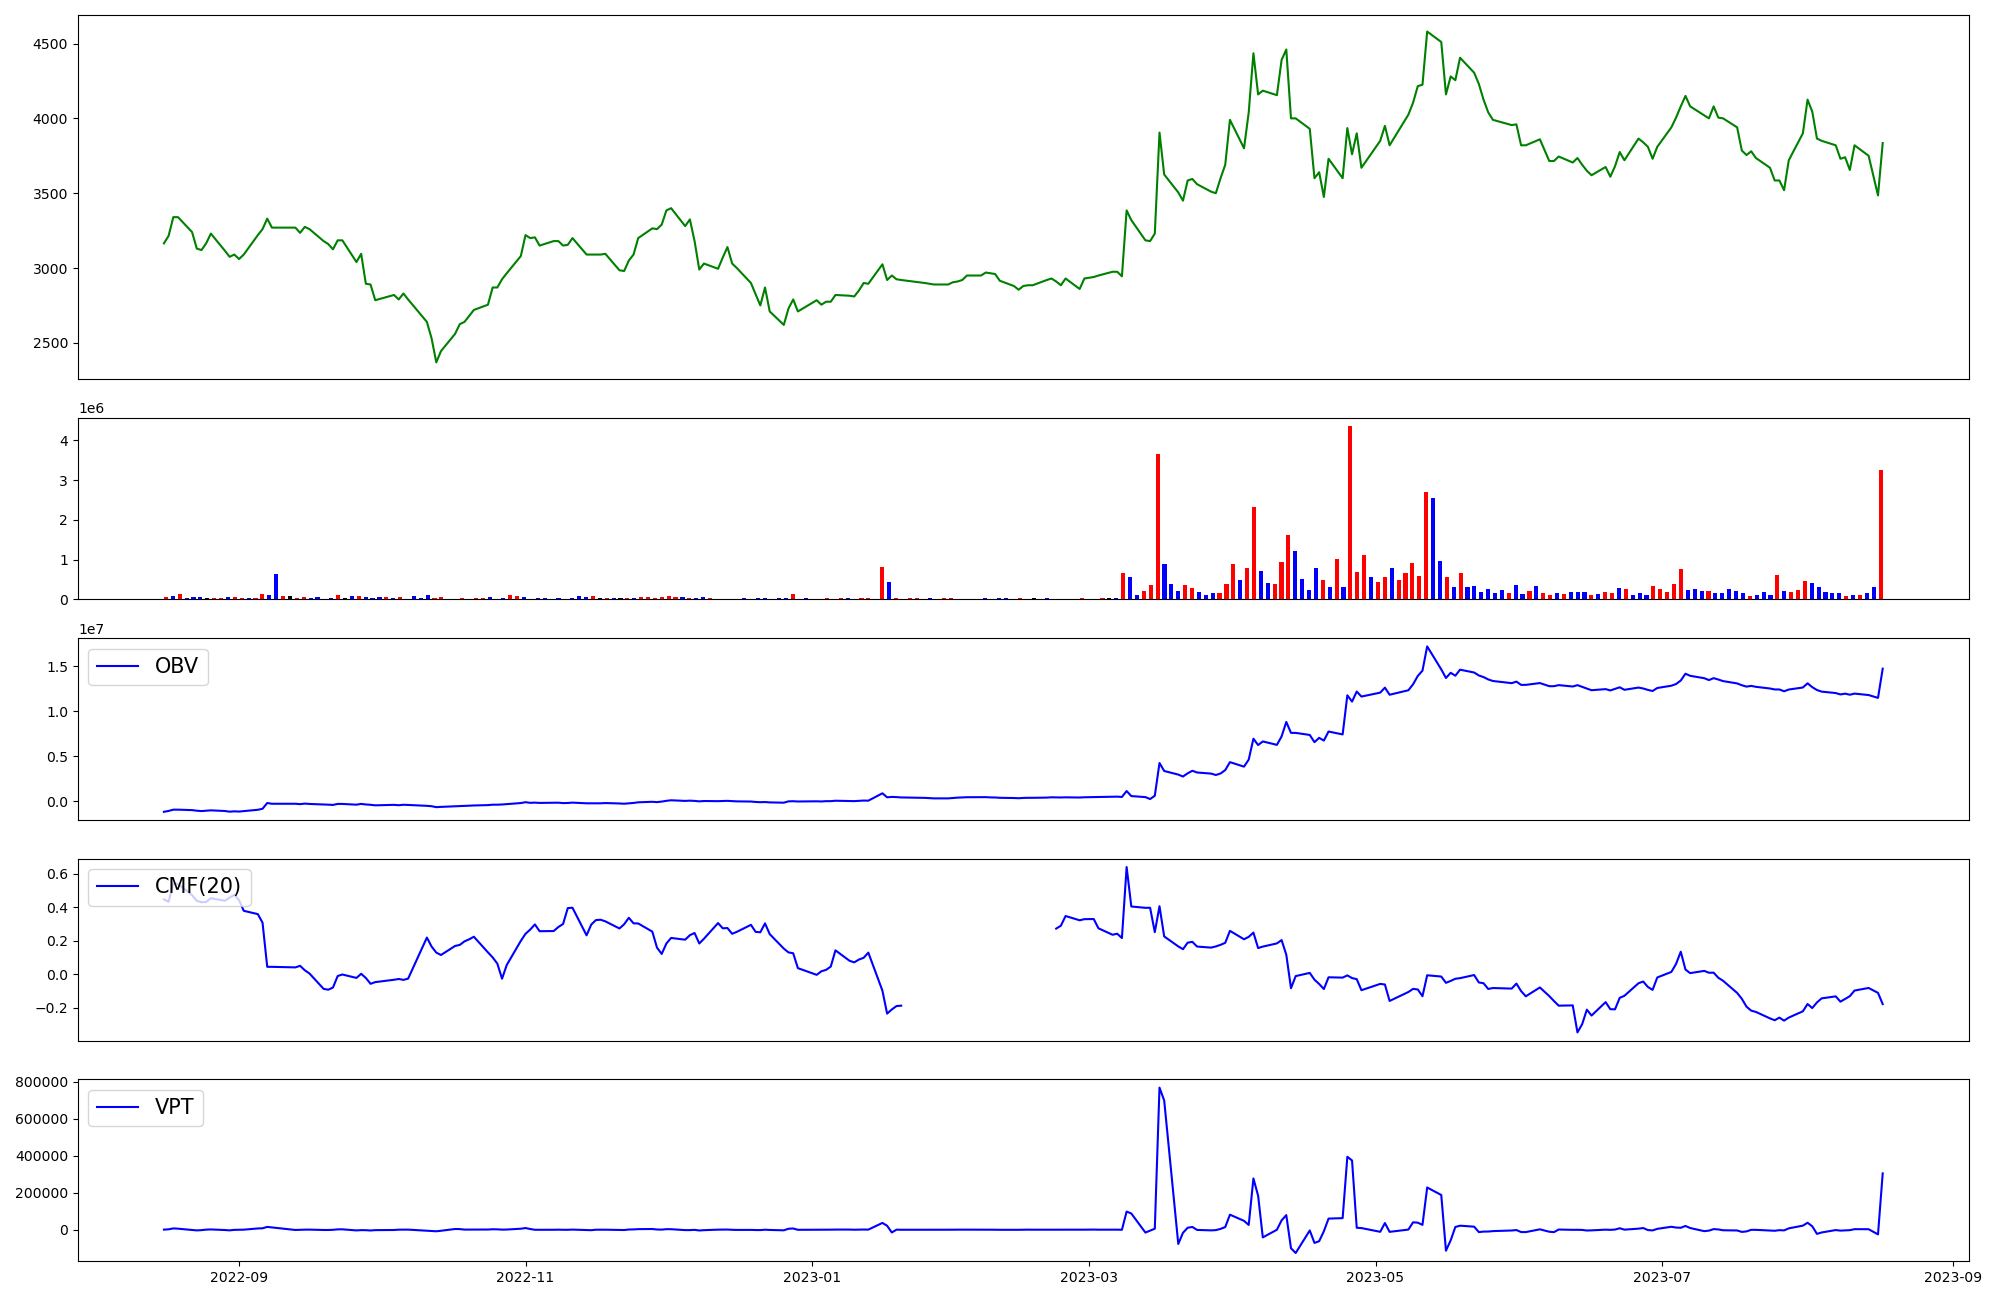Click the 4500 price axis tick label
The height and width of the screenshot is (1300, 2000).
point(50,45)
